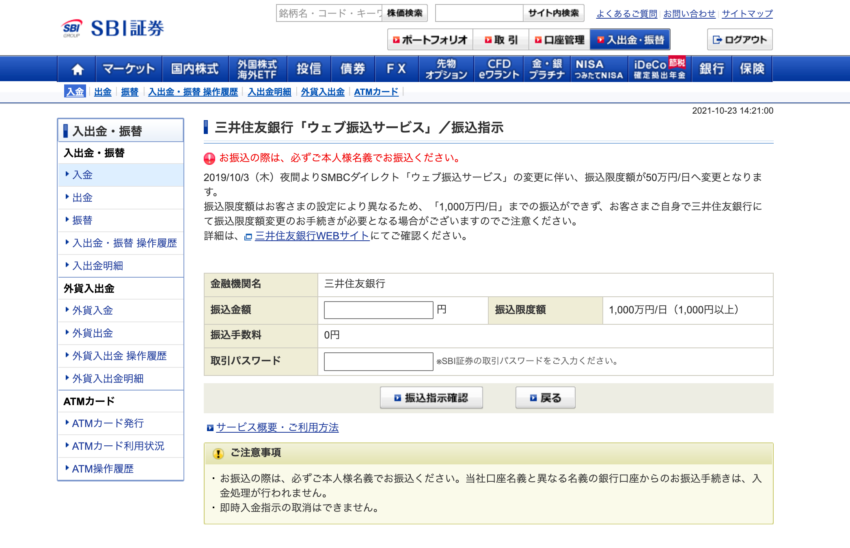This screenshot has height=548, width=850.
Task: Open the 銀行 menu
Action: tap(711, 69)
